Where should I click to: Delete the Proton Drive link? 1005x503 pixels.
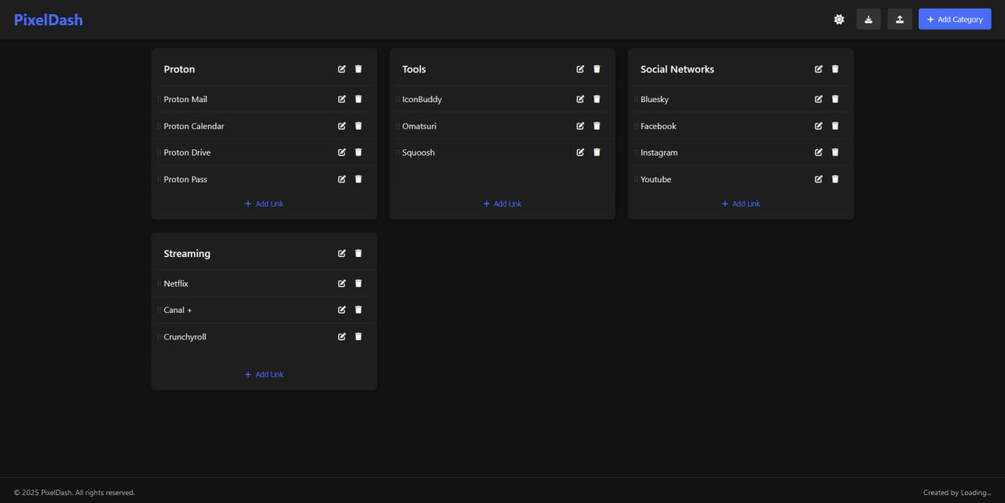pos(358,153)
